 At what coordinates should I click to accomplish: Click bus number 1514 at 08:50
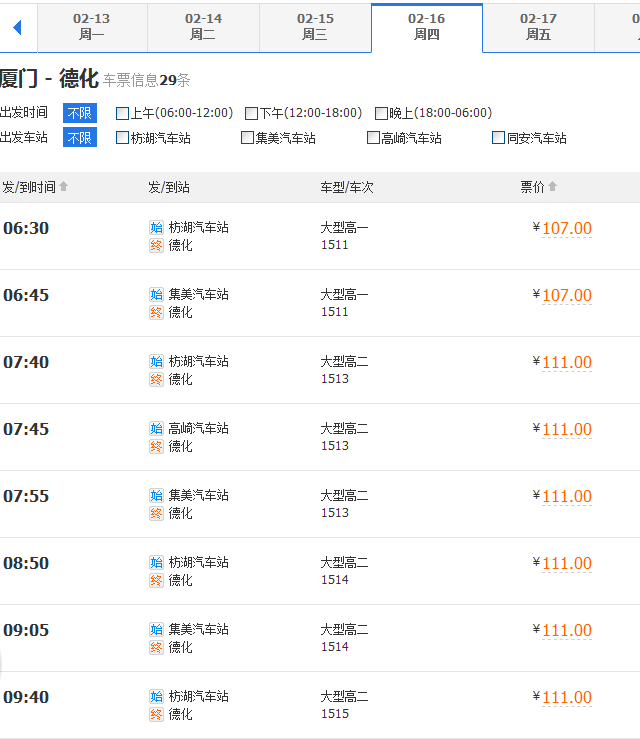pyautogui.click(x=335, y=580)
